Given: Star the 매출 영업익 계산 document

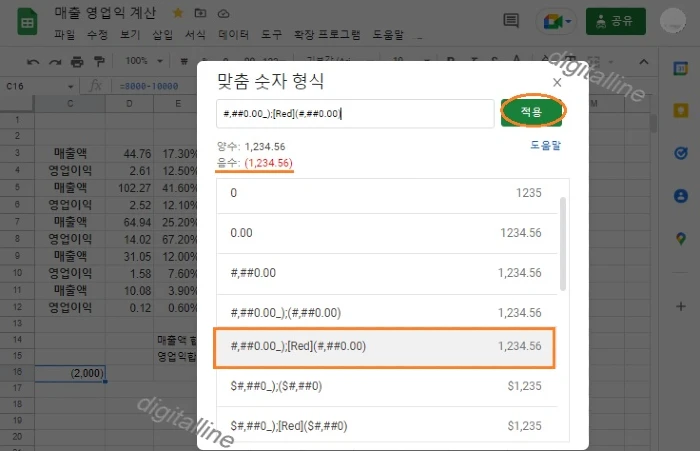Looking at the screenshot, I should pos(178,13).
